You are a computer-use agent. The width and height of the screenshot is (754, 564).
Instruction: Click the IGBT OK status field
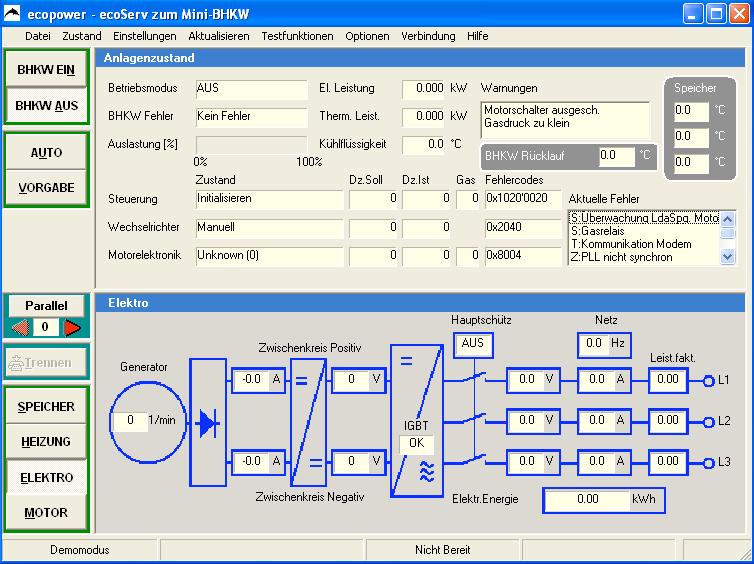click(416, 444)
